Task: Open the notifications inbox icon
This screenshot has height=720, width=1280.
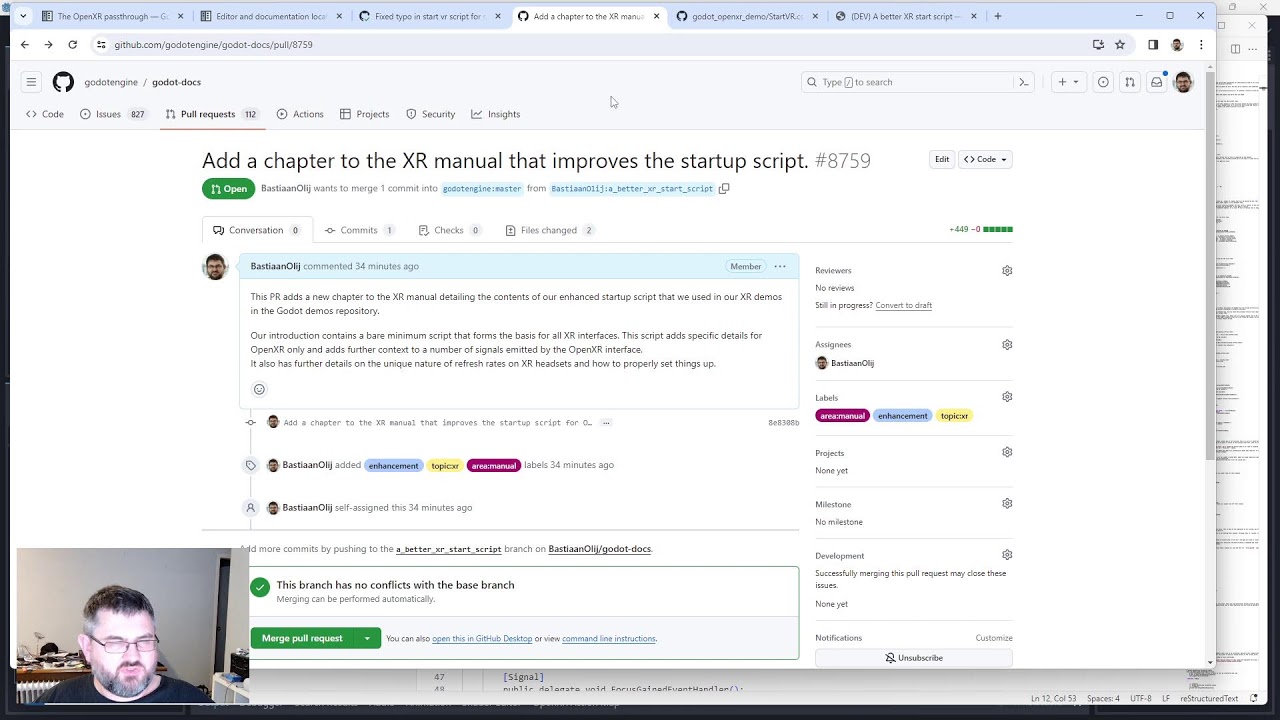Action: tap(1157, 82)
